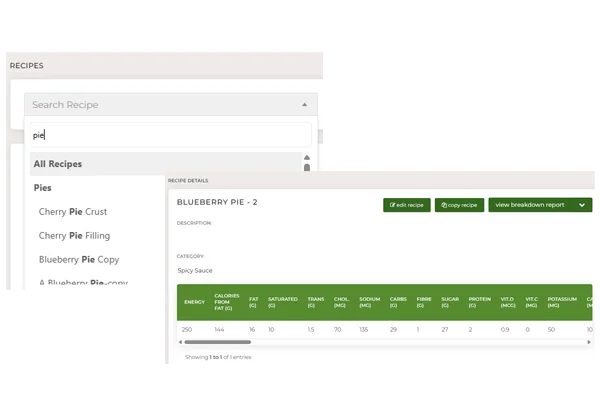Open the view breakdown report dropdown
Viewport: 600px width, 400px height.
click(540, 205)
